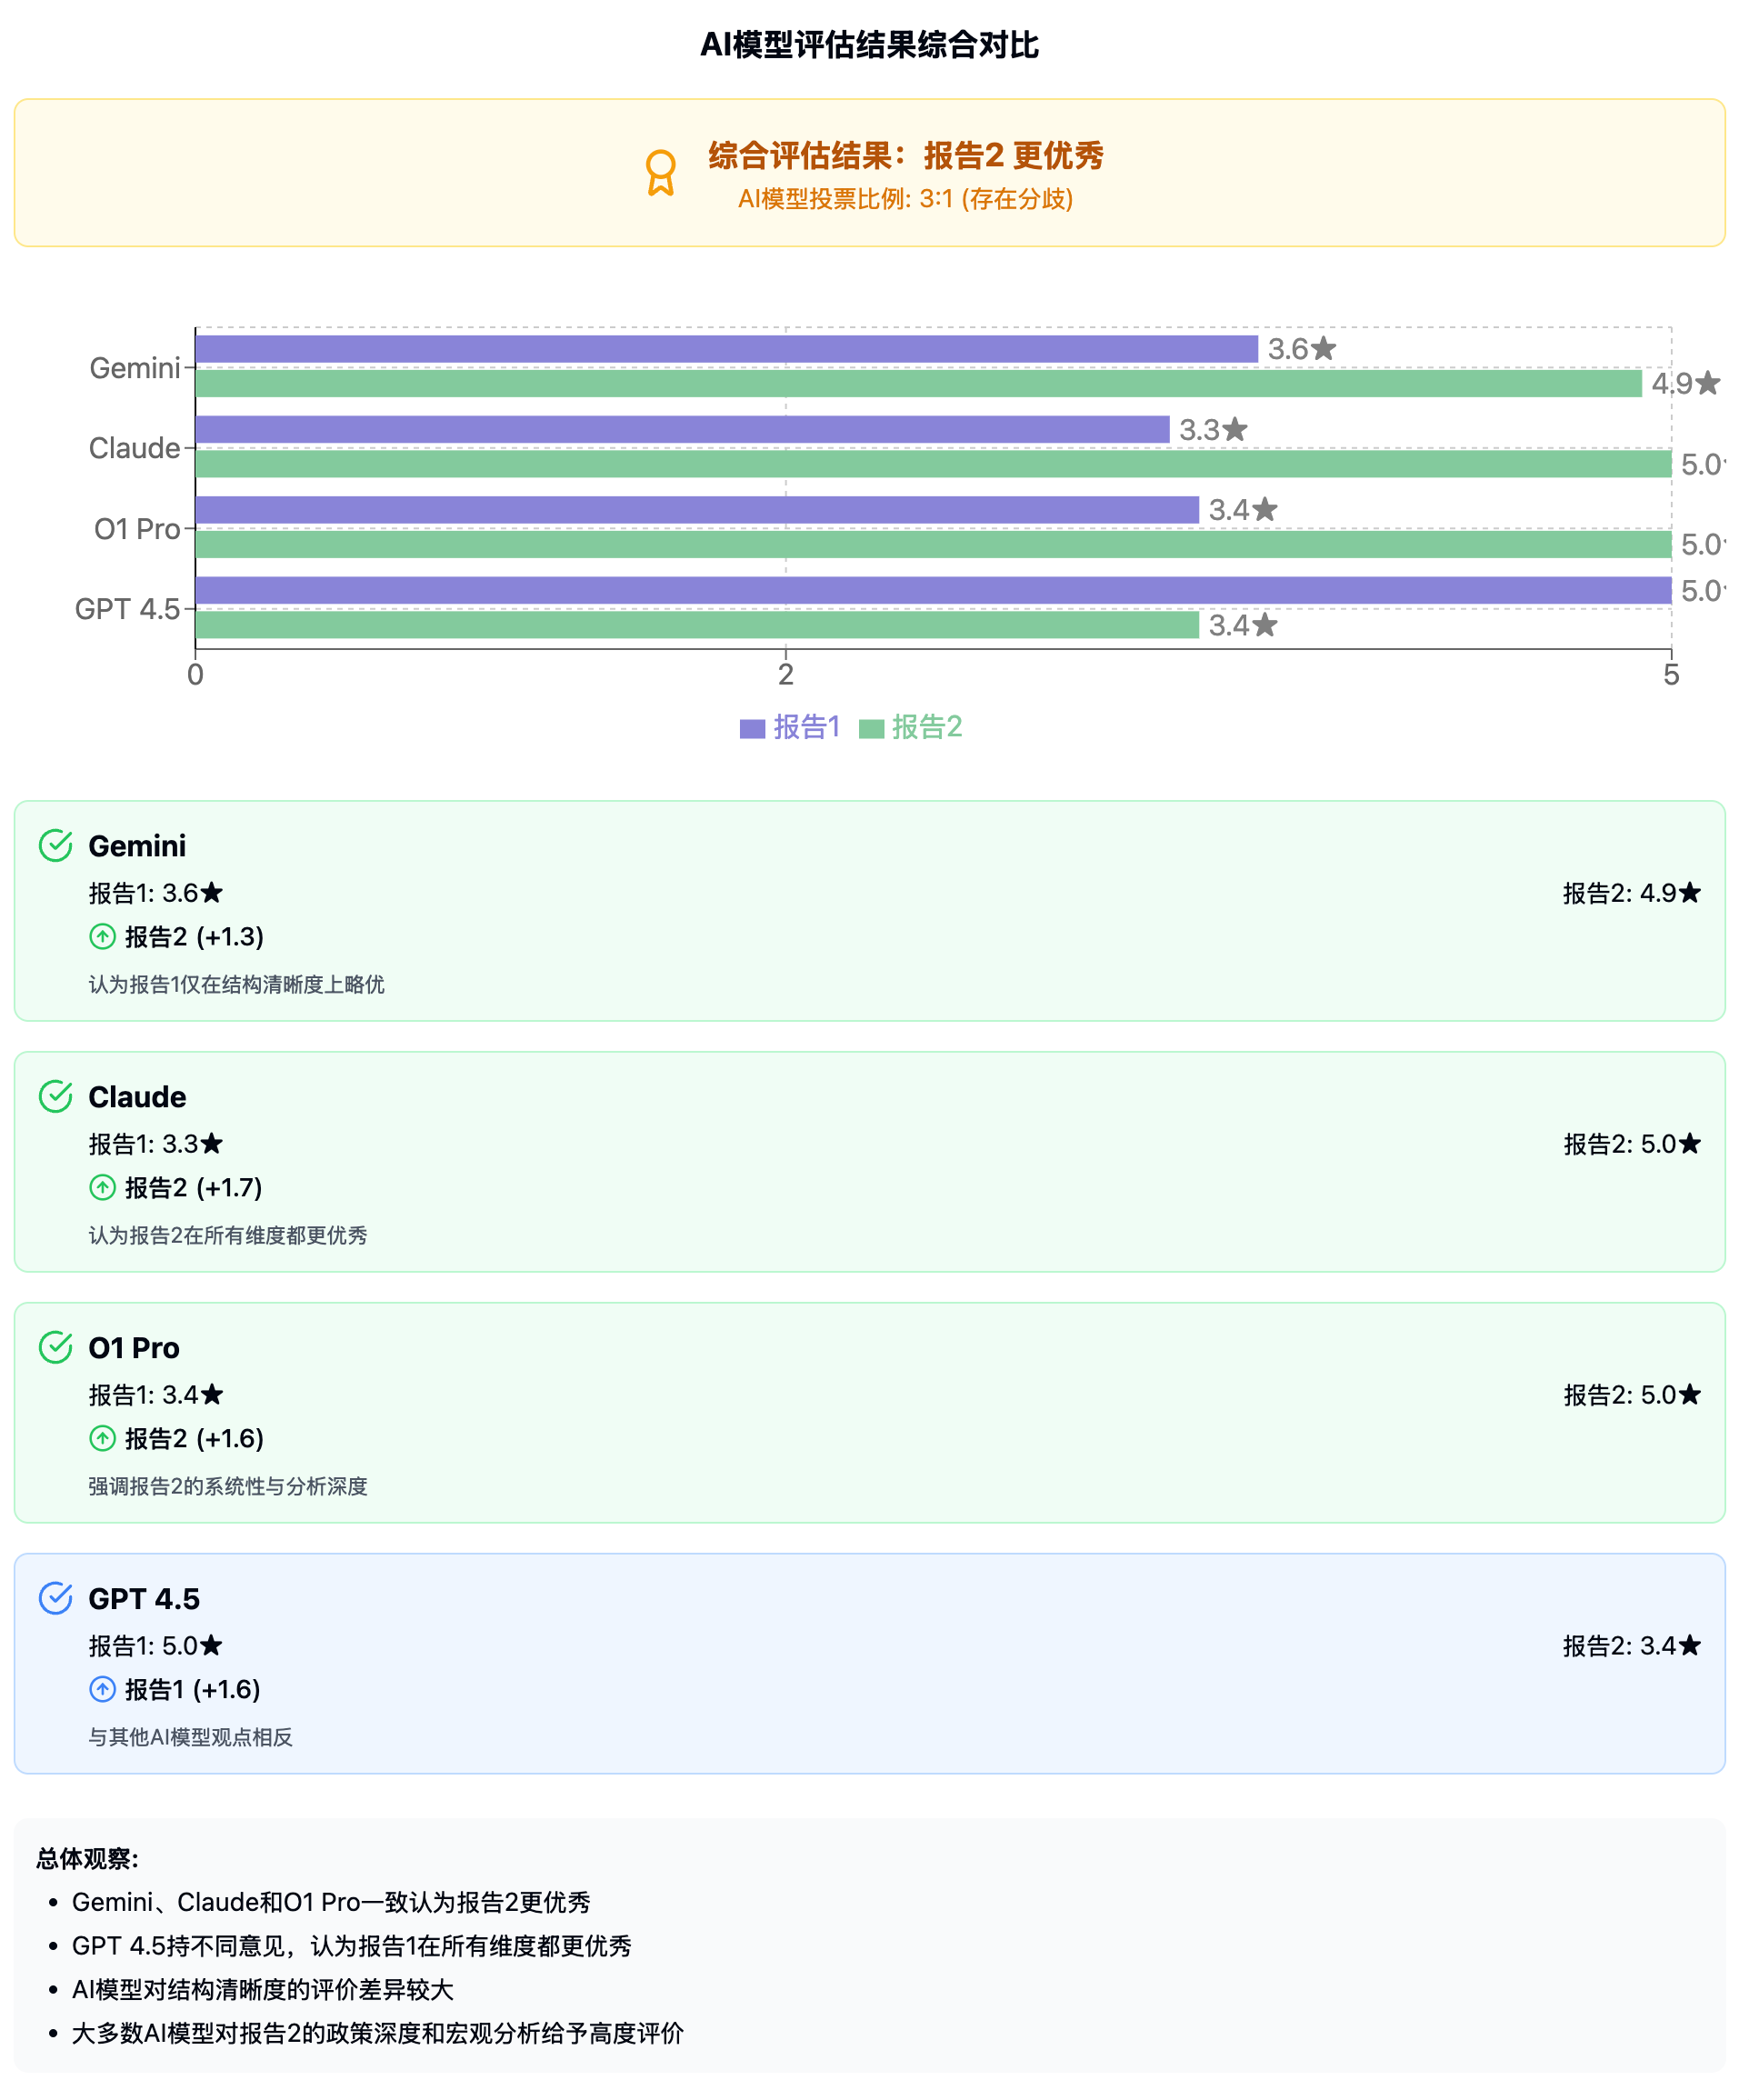Click the green up-arrow icon in Gemini card
Screen dimensions: 1749x2100
(x=103, y=937)
